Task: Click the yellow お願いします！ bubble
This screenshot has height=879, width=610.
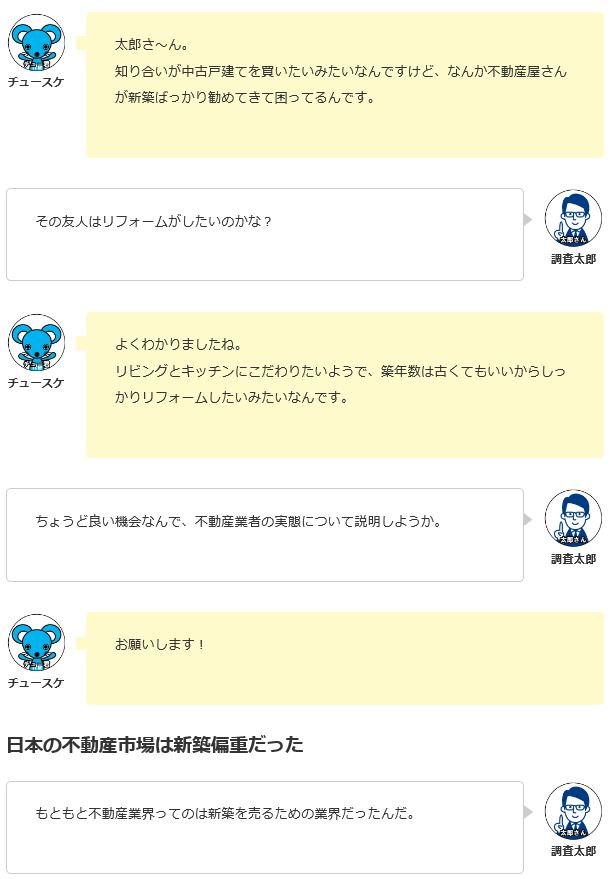Action: tap(345, 658)
